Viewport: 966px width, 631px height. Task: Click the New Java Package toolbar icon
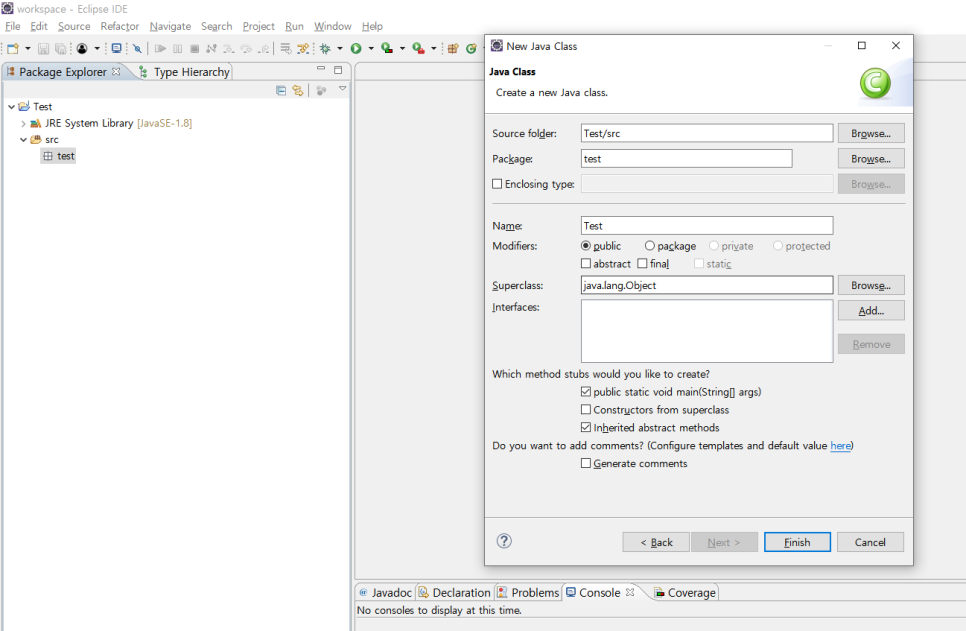coord(453,49)
